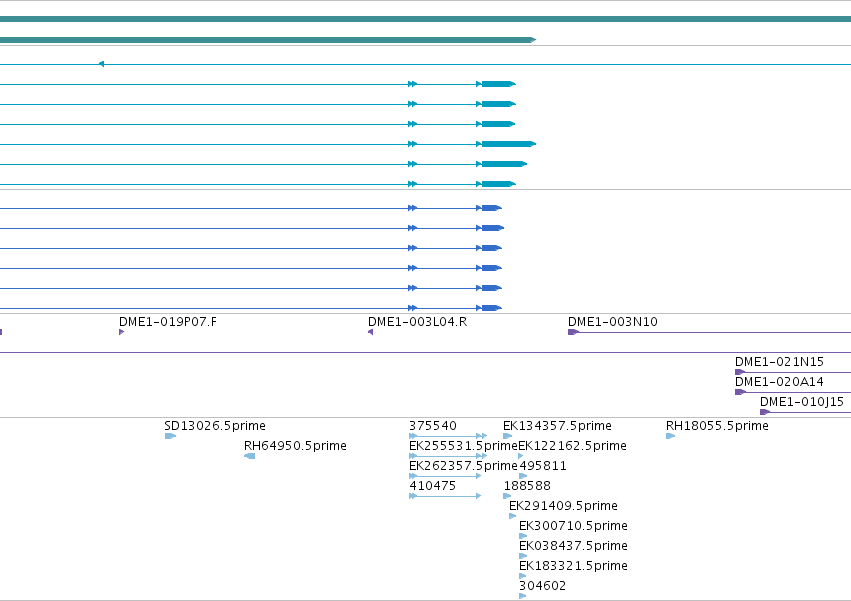
Task: Click the 375540 feature label
Action: point(433,426)
